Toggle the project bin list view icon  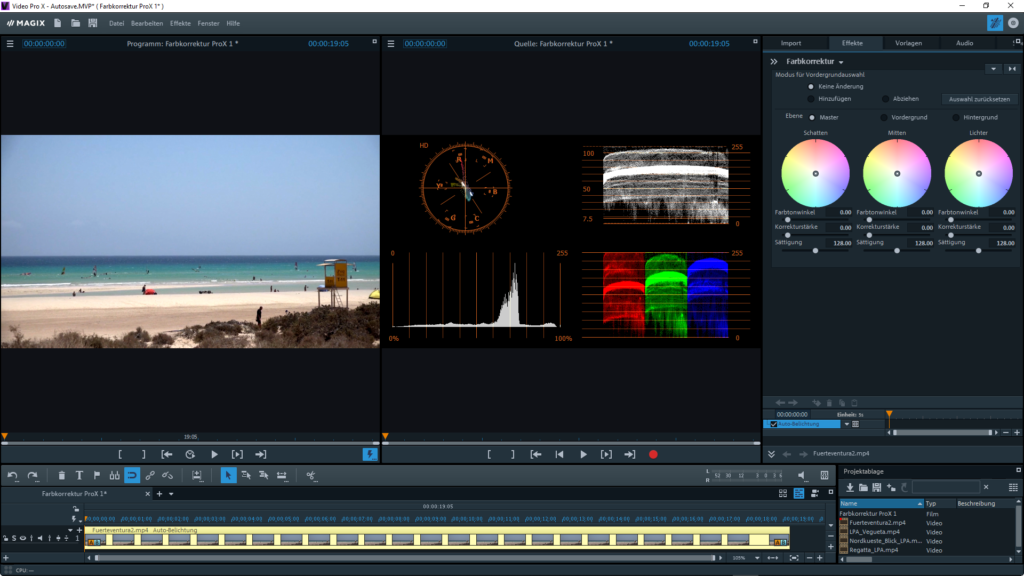pos(1013,487)
